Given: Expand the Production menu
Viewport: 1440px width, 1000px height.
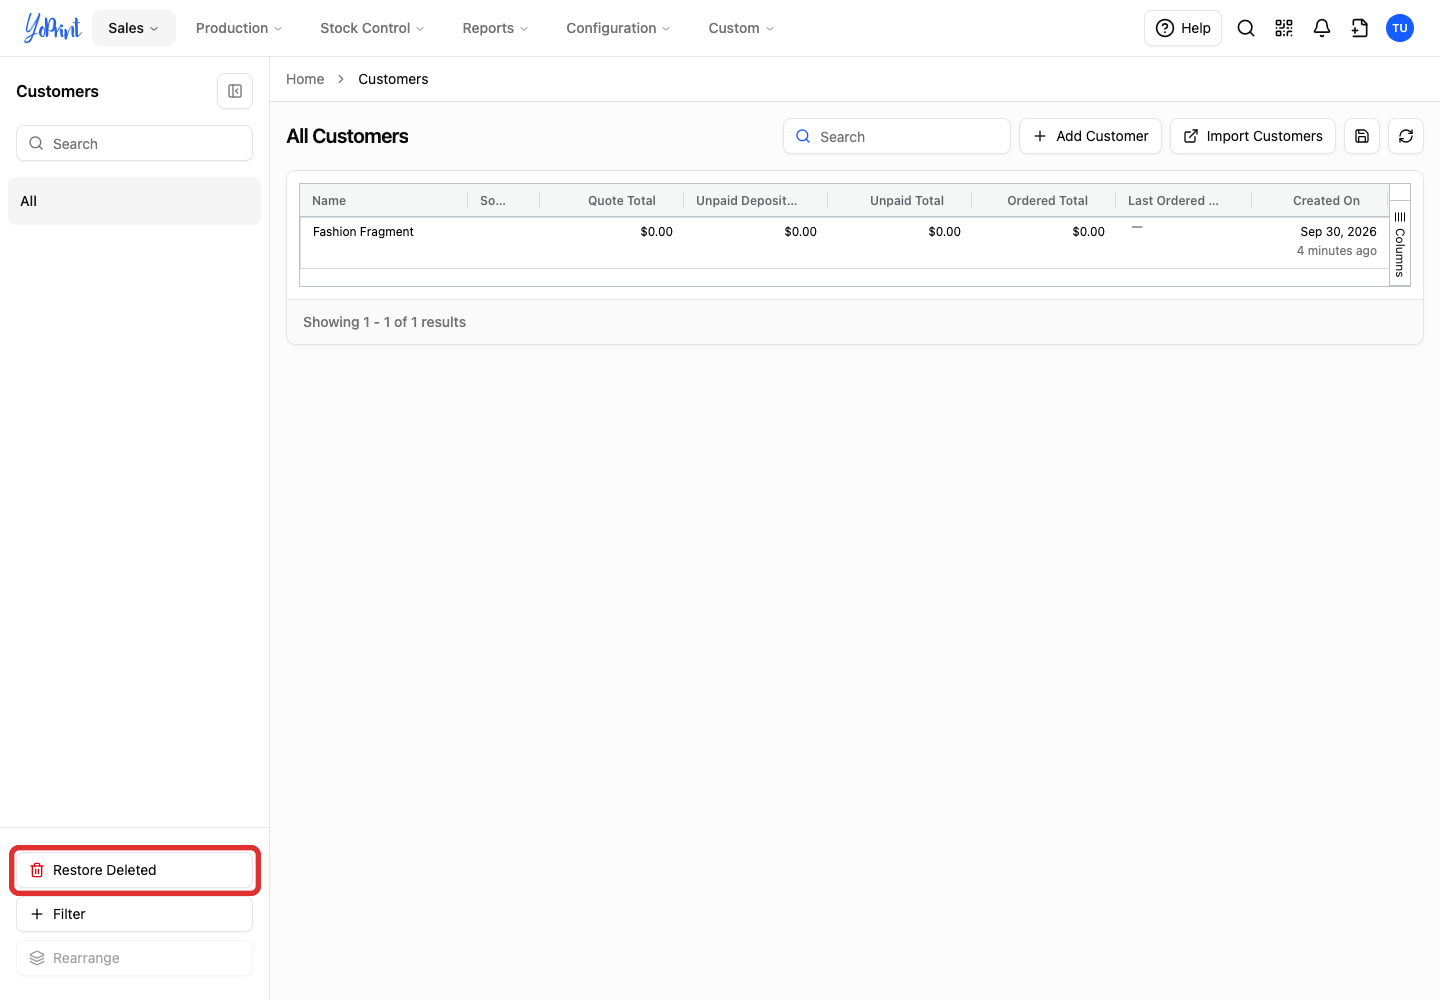Looking at the screenshot, I should [x=239, y=28].
